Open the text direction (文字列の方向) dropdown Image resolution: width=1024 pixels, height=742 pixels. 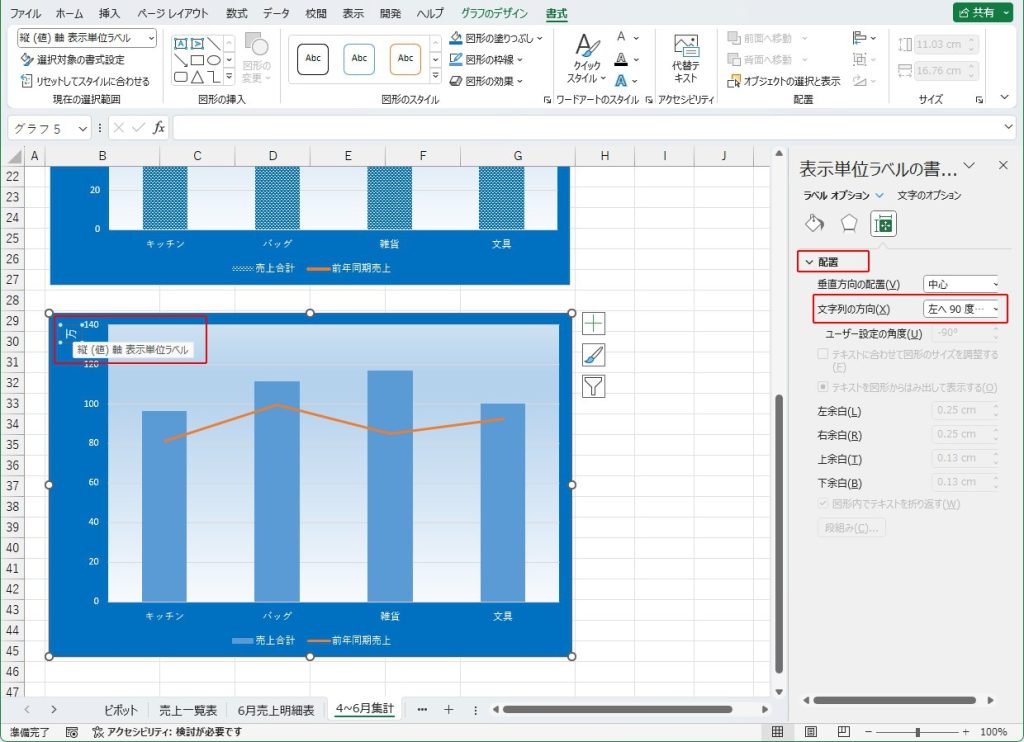961,310
